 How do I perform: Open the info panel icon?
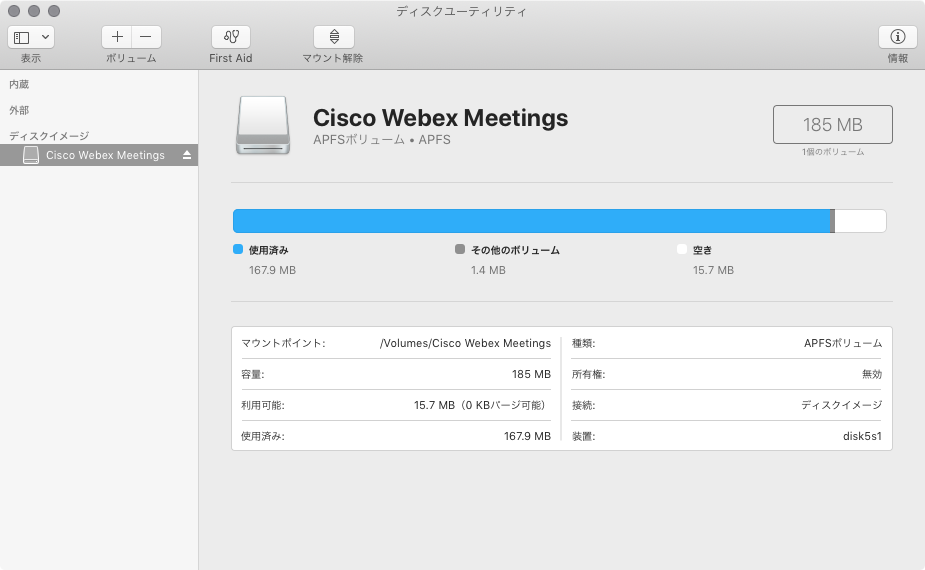click(x=897, y=37)
